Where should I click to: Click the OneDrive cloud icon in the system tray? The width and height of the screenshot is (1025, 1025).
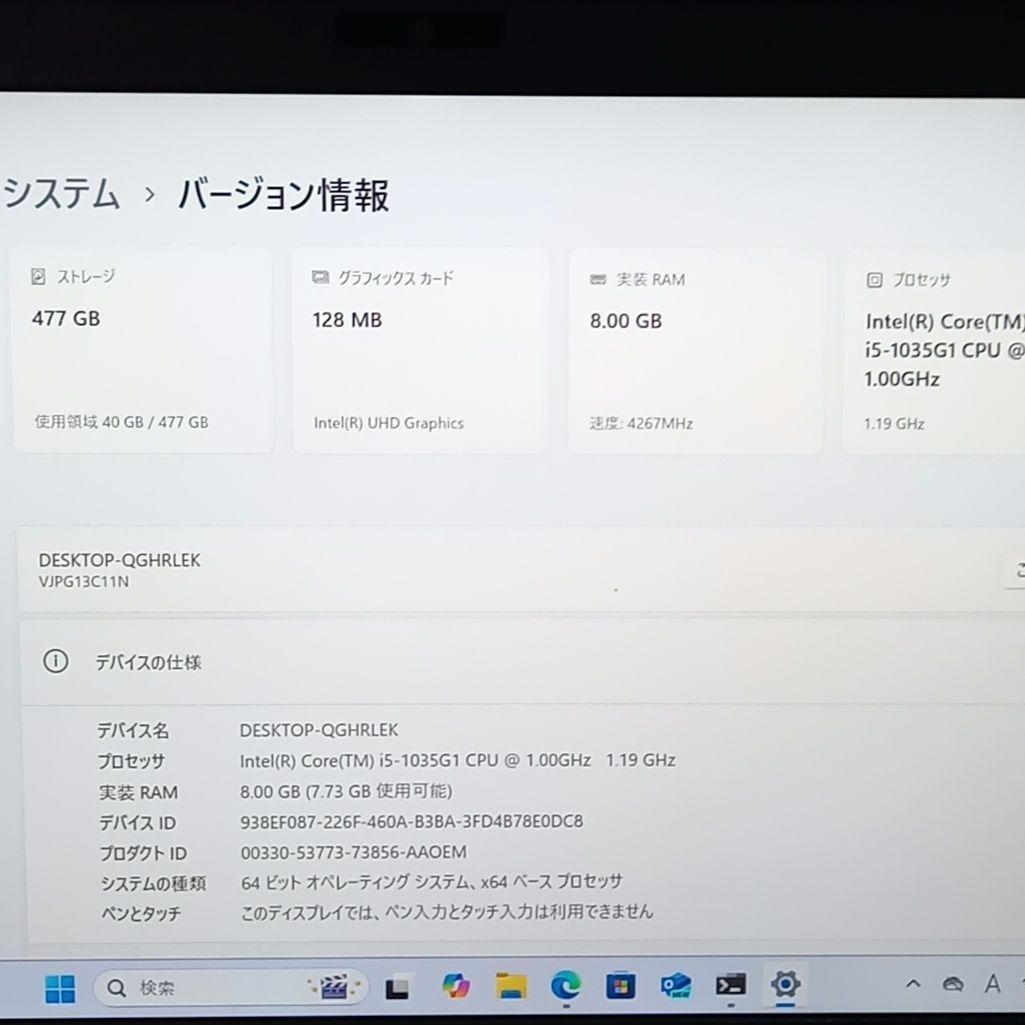coord(952,985)
